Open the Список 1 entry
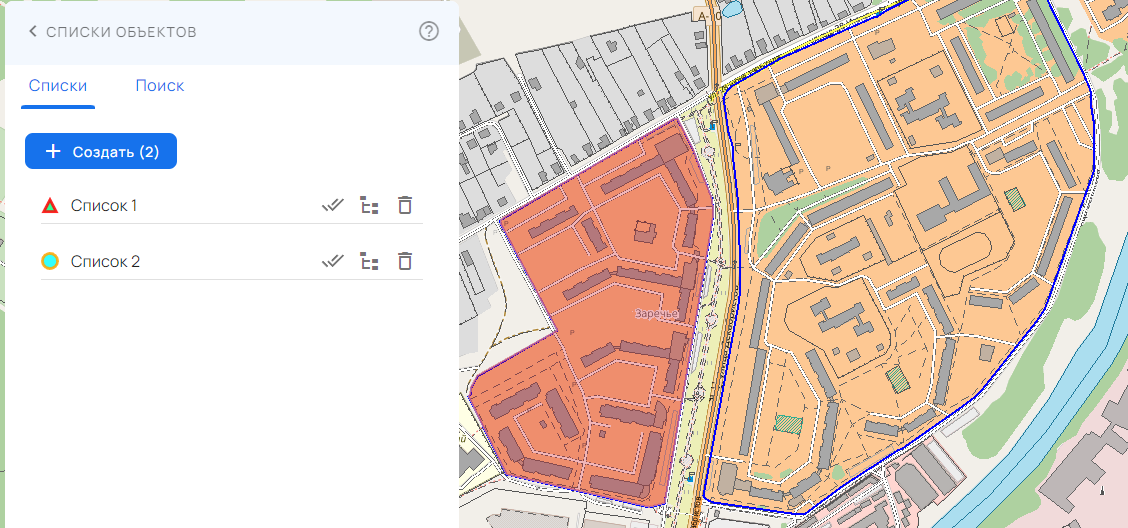The width and height of the screenshot is (1128, 528). (x=104, y=206)
